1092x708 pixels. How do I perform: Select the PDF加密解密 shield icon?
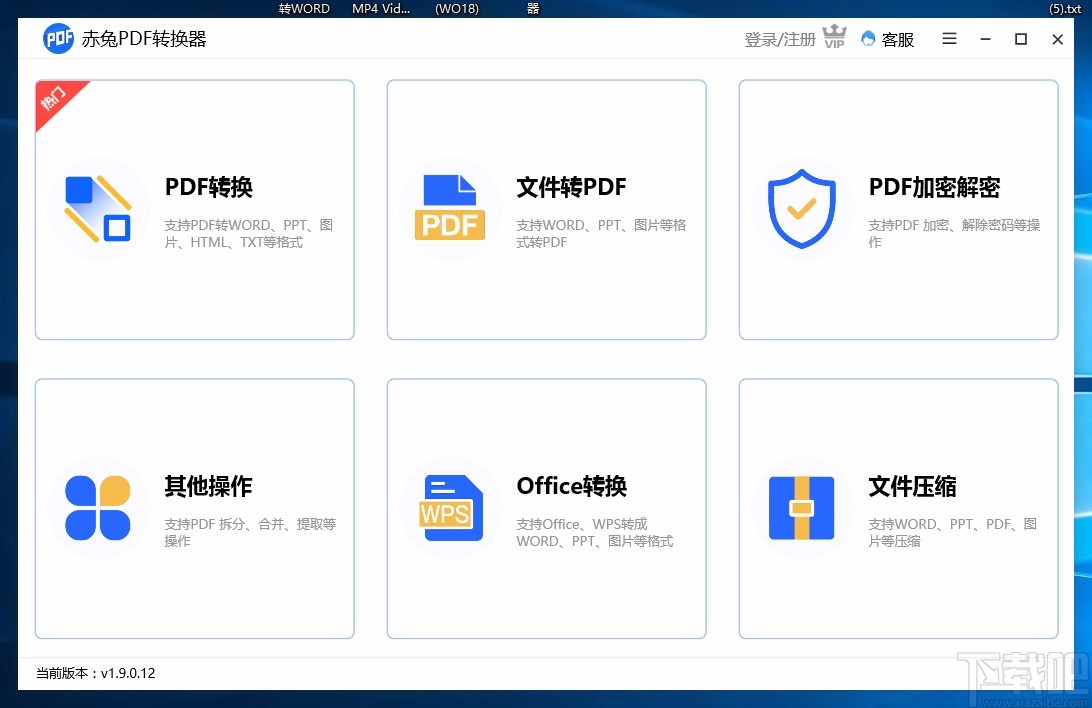pos(802,207)
